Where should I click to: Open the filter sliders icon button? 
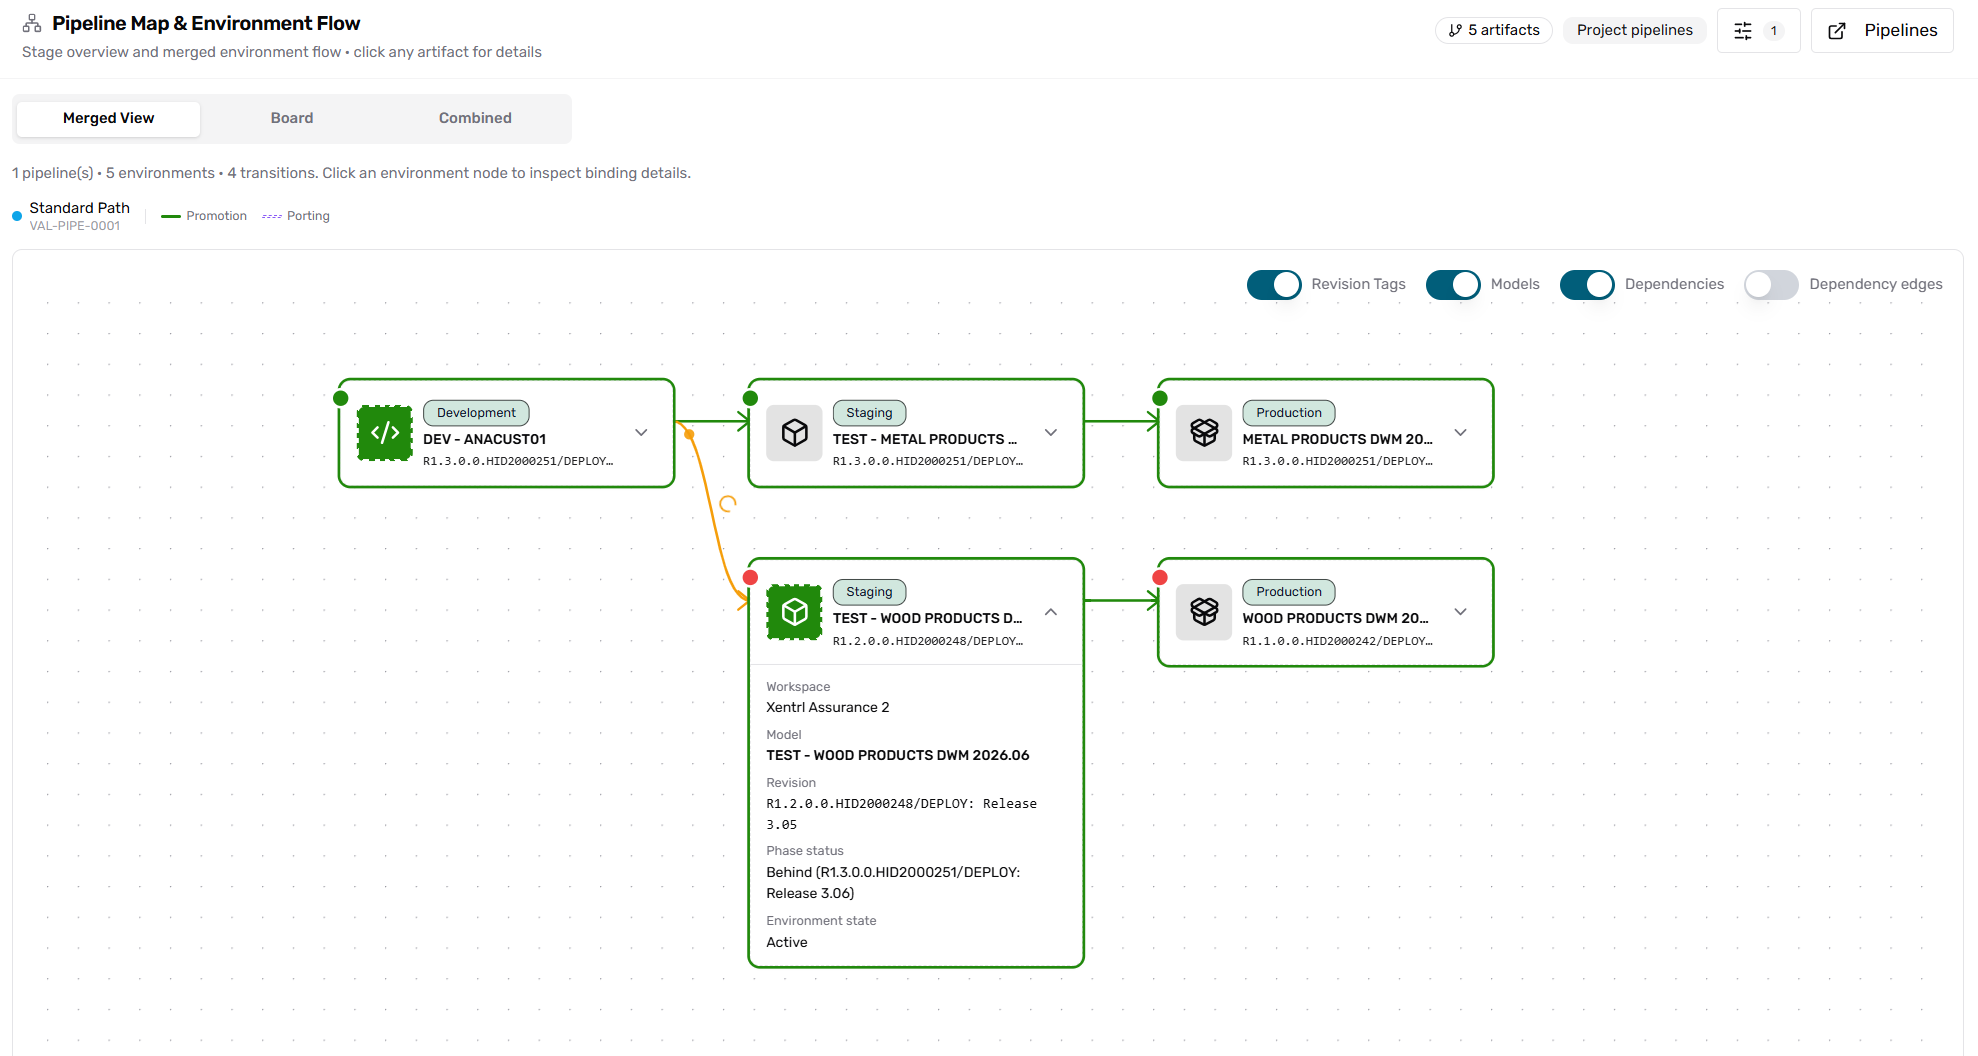(1743, 31)
